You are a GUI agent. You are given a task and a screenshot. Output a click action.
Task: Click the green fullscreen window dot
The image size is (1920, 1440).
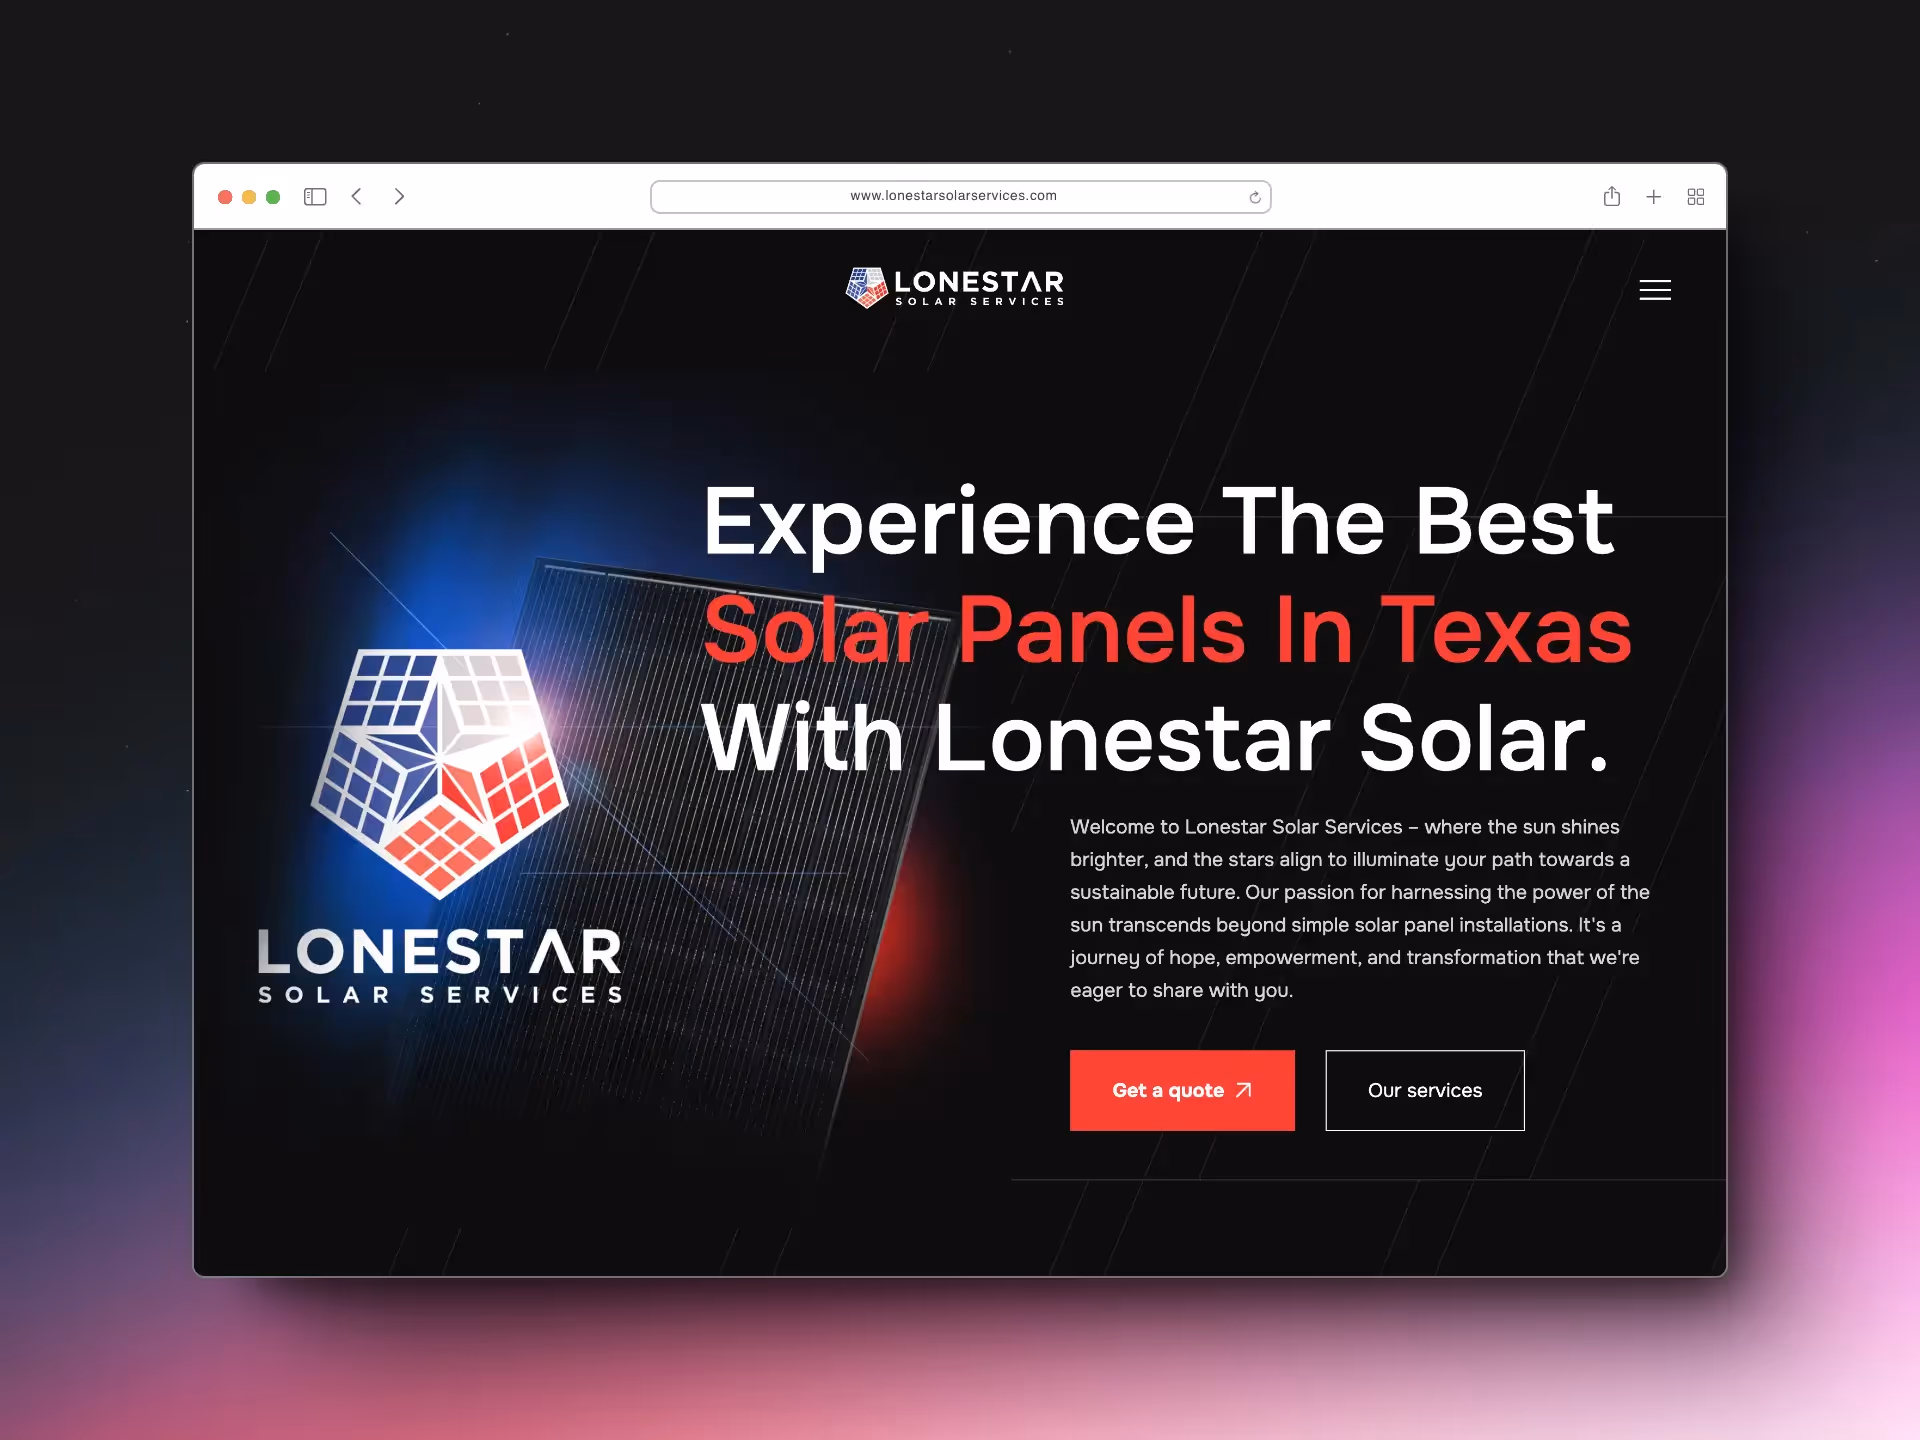point(273,197)
